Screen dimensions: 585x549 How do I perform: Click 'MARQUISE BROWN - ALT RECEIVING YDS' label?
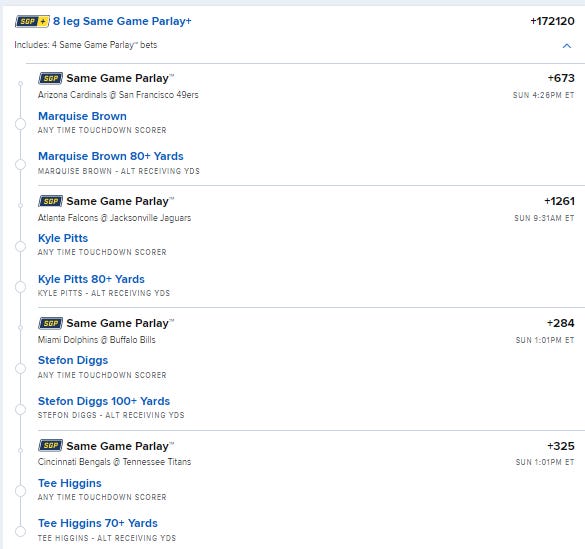[x=119, y=171]
